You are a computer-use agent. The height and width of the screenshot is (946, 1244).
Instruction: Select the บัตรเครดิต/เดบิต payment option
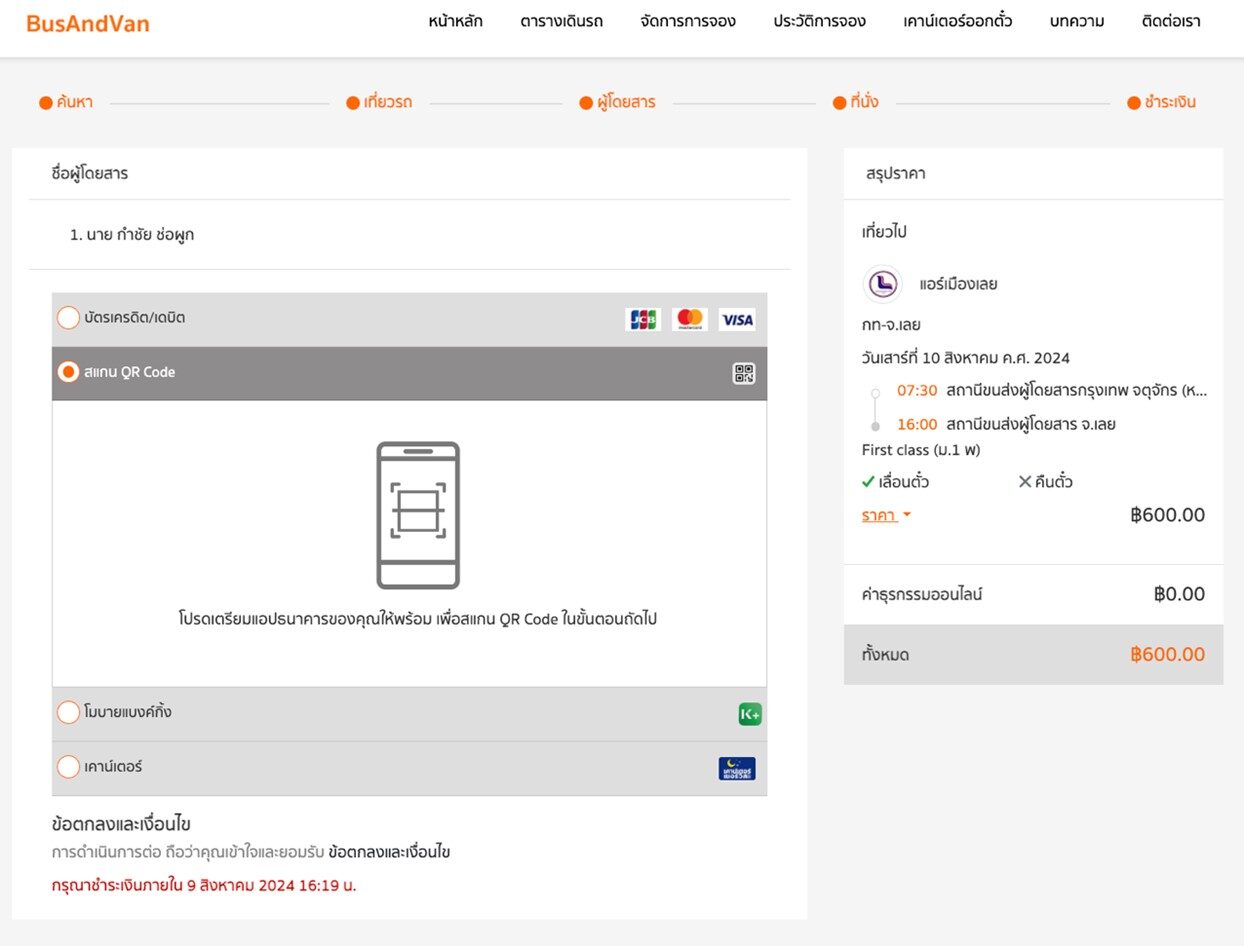point(68,318)
